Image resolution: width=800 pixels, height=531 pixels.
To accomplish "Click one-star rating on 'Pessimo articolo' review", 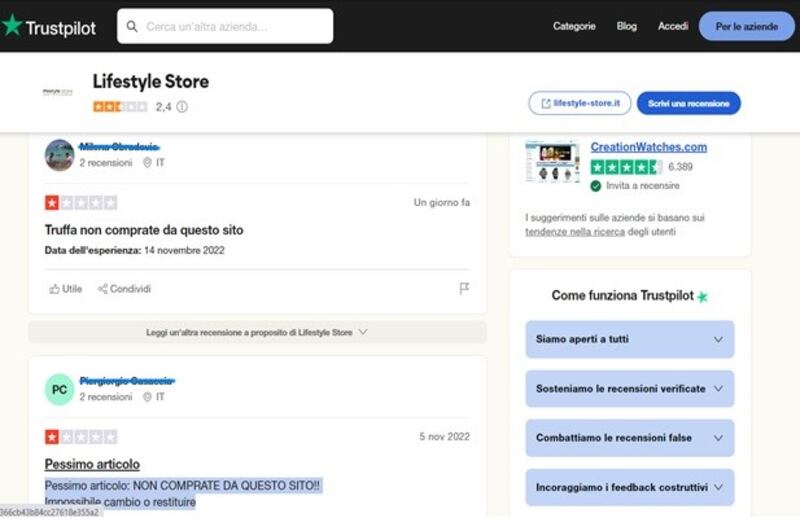I will click(81, 437).
